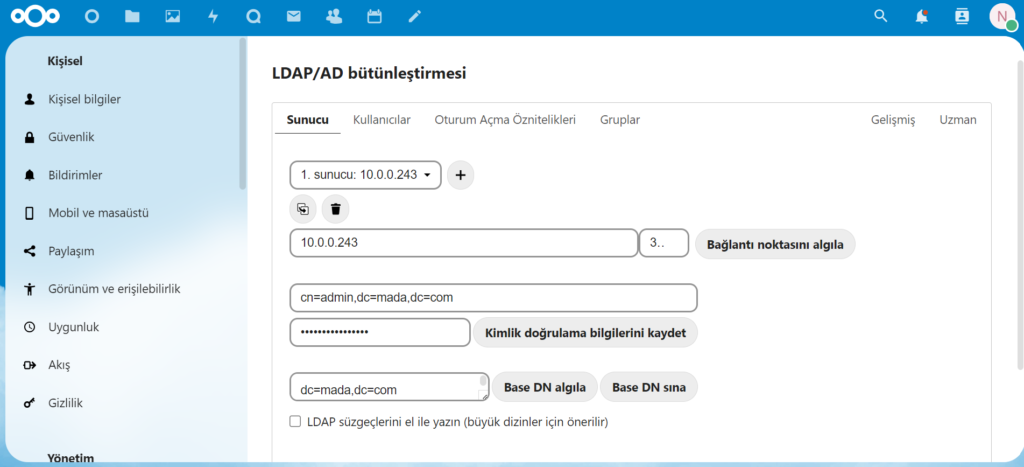The width and height of the screenshot is (1024, 467).
Task: Open the Files app folder icon
Action: click(132, 16)
